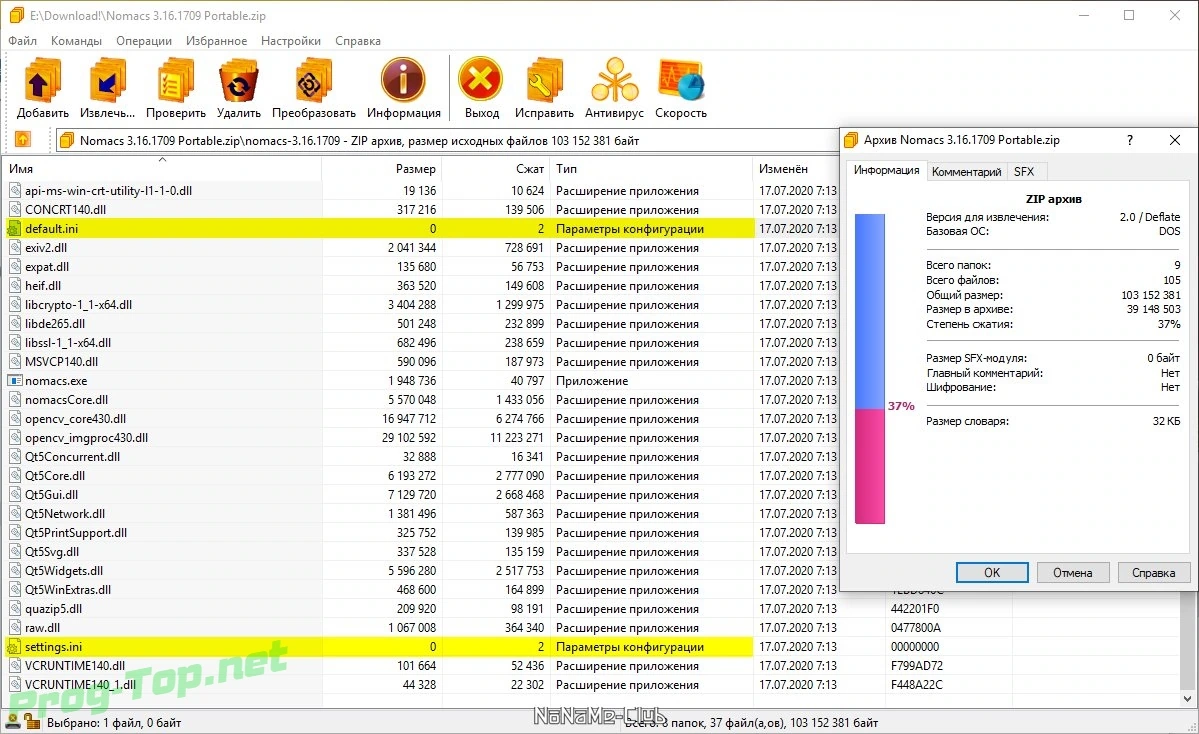
Task: Select the expat.dll file
Action: (x=47, y=267)
